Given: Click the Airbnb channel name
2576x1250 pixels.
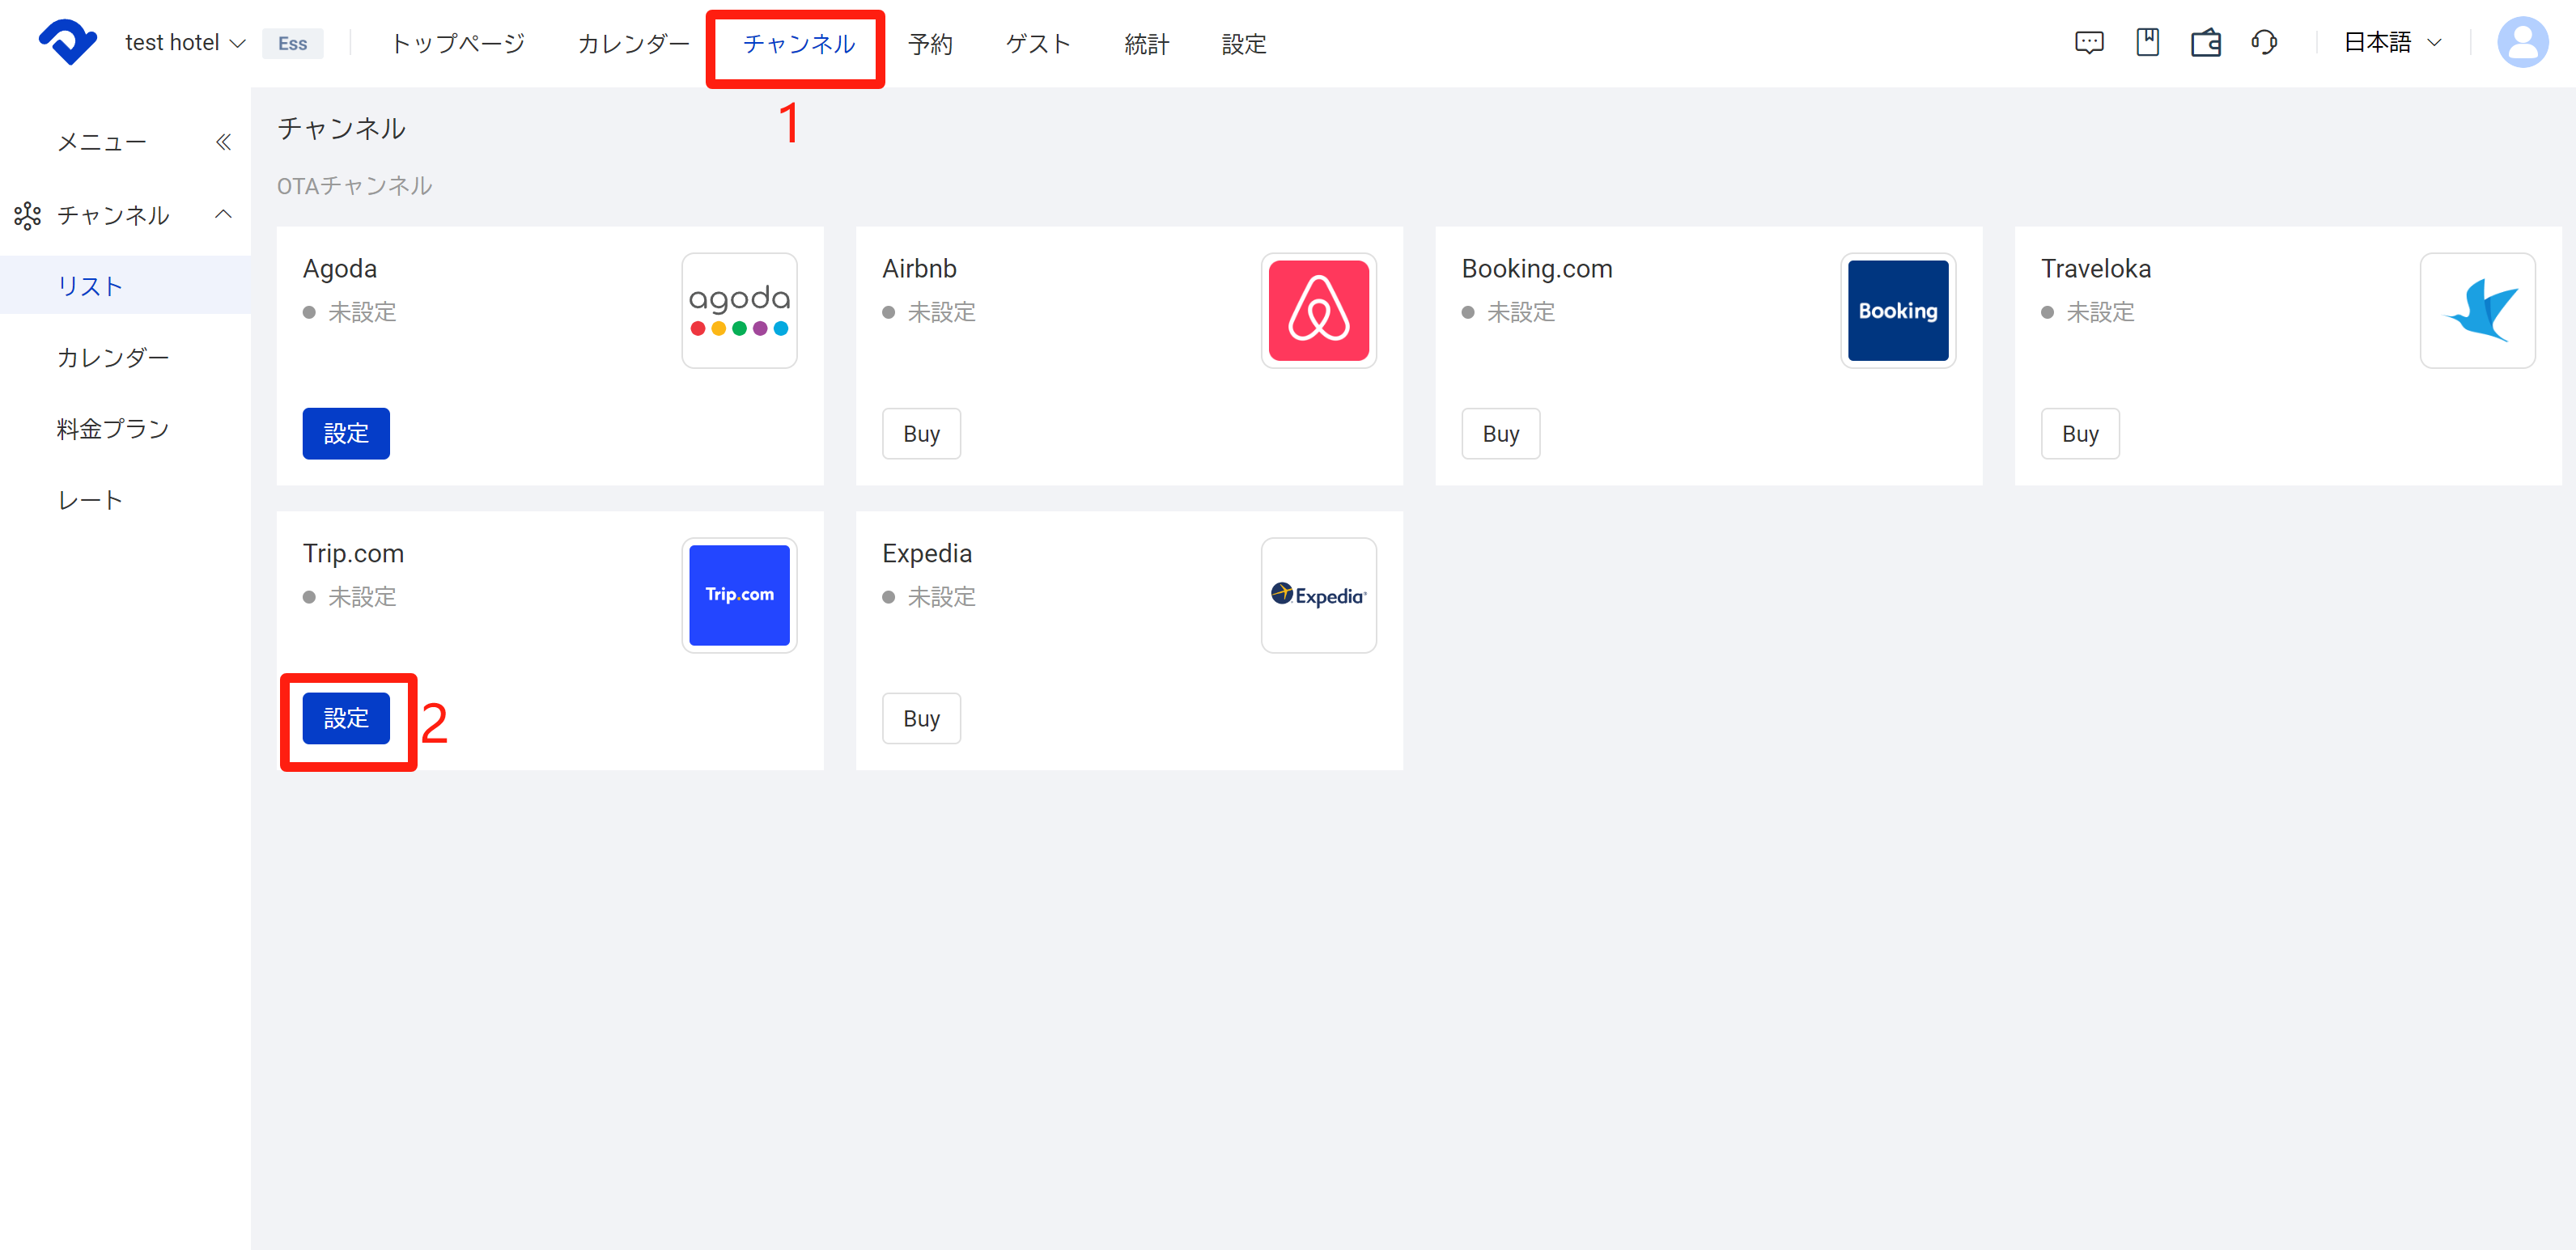Looking at the screenshot, I should coord(919,269).
